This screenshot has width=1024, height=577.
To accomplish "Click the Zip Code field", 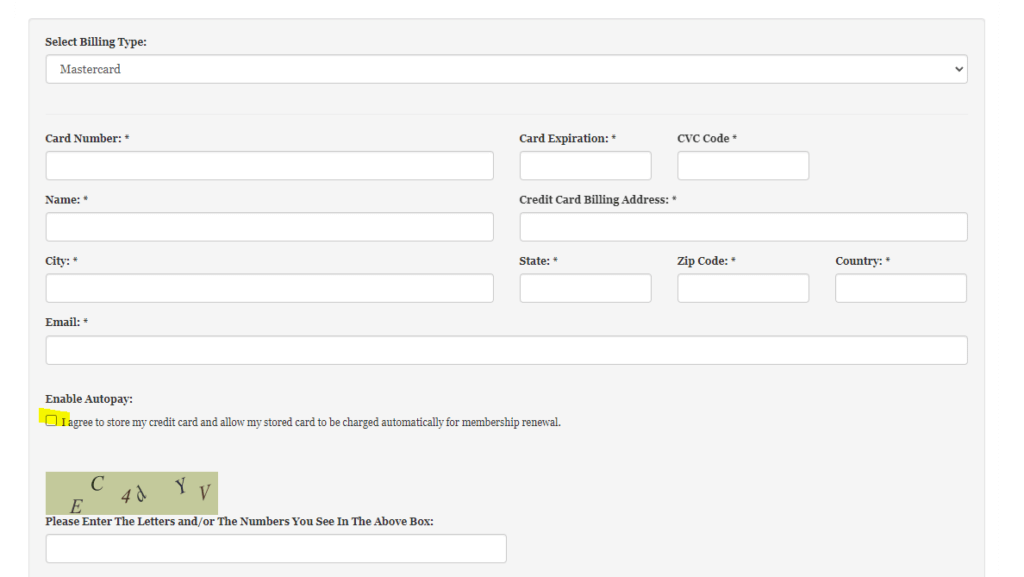I will [x=743, y=288].
